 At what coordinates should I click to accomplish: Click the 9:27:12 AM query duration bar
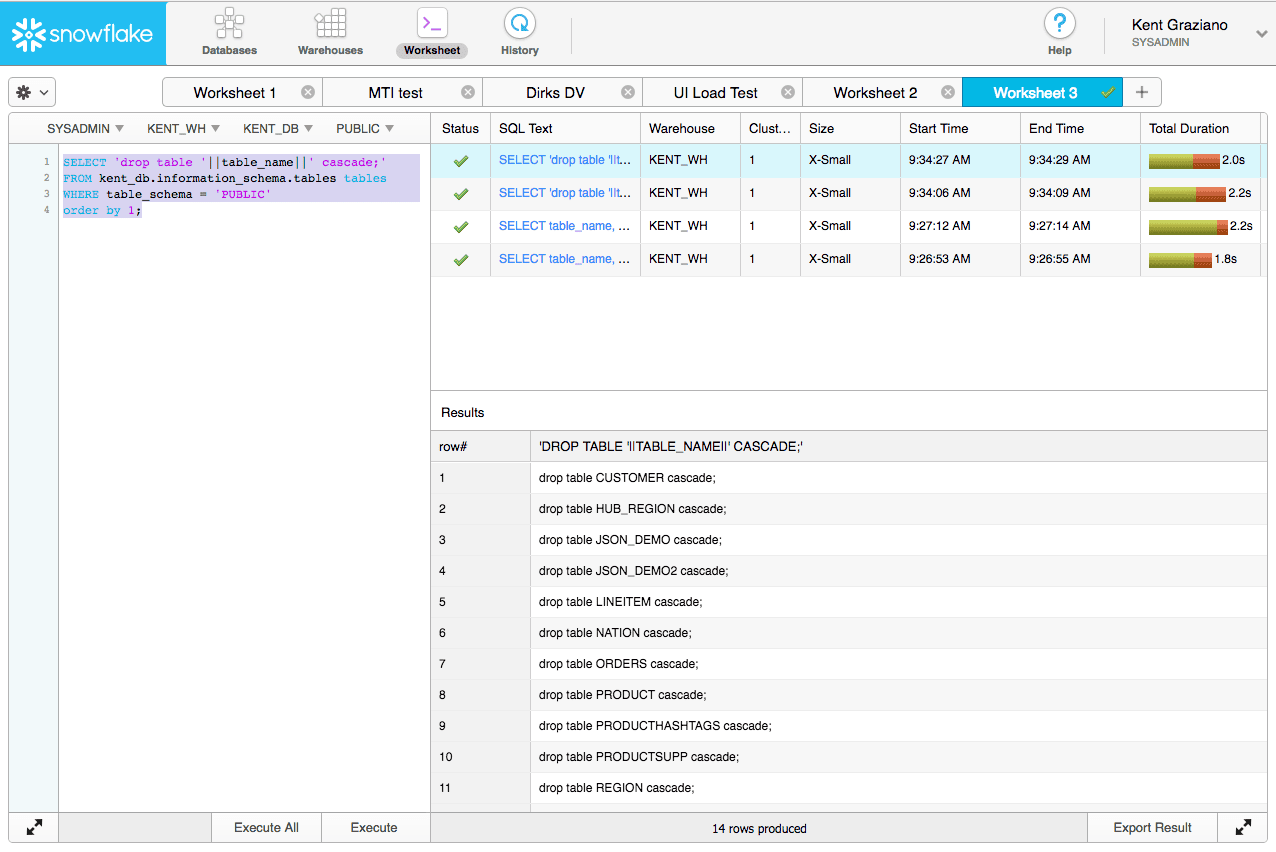pyautogui.click(x=1188, y=226)
